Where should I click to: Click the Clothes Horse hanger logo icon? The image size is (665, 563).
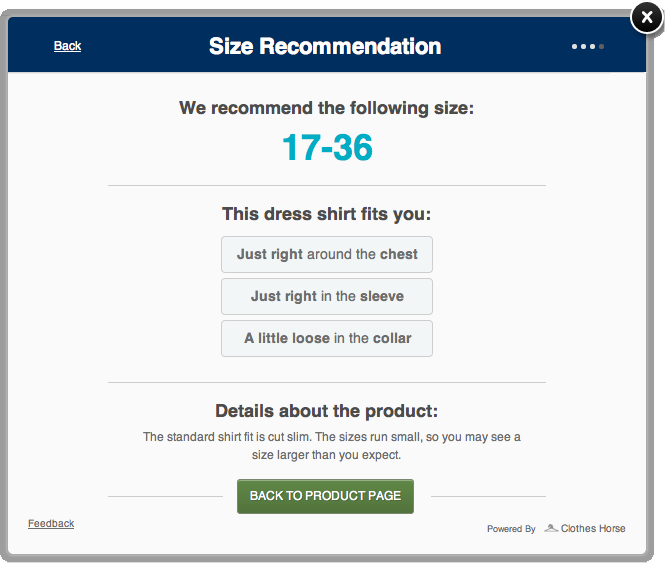coord(551,528)
